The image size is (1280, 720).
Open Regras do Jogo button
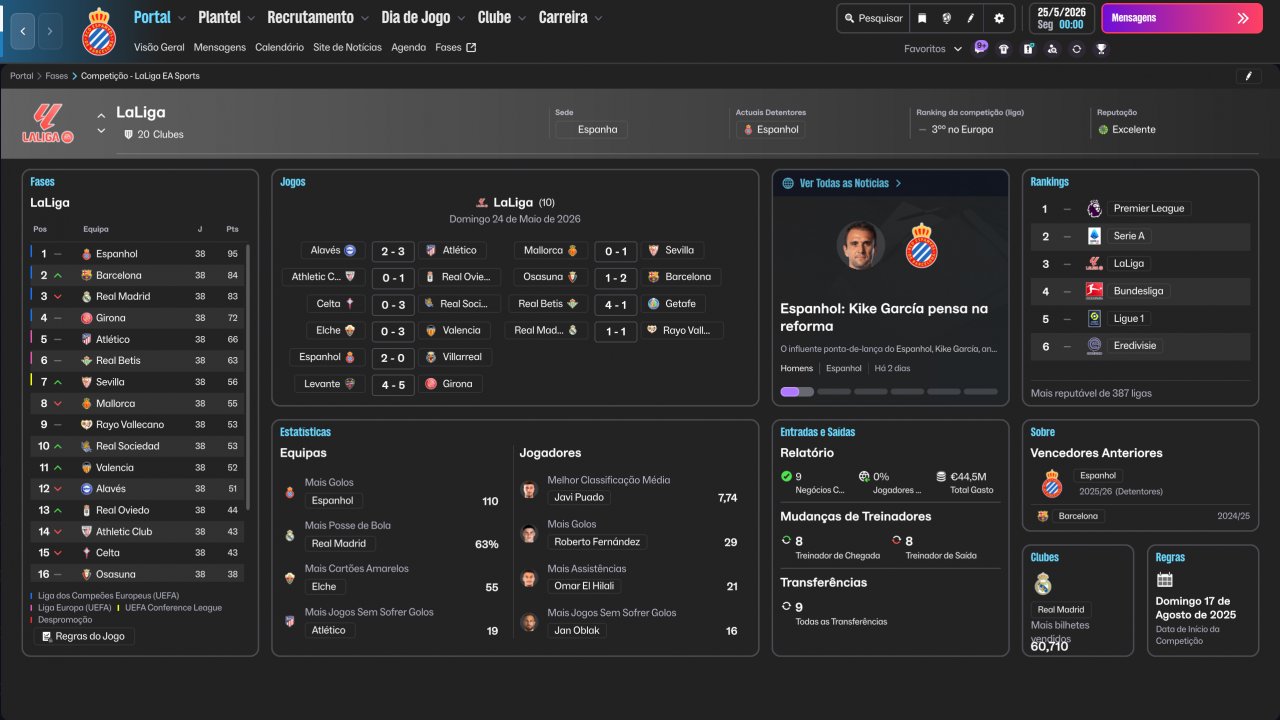(84, 636)
